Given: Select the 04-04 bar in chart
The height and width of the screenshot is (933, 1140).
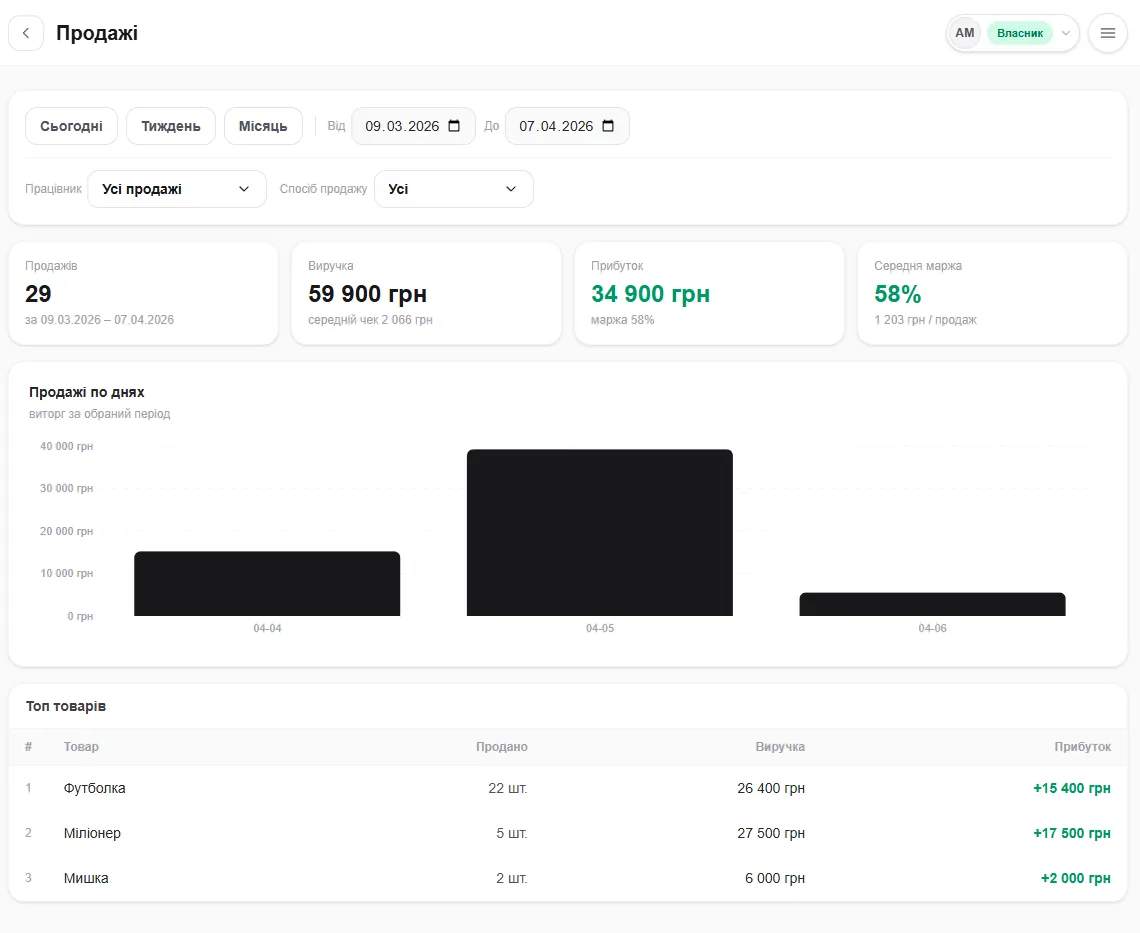Looking at the screenshot, I should tap(267, 583).
